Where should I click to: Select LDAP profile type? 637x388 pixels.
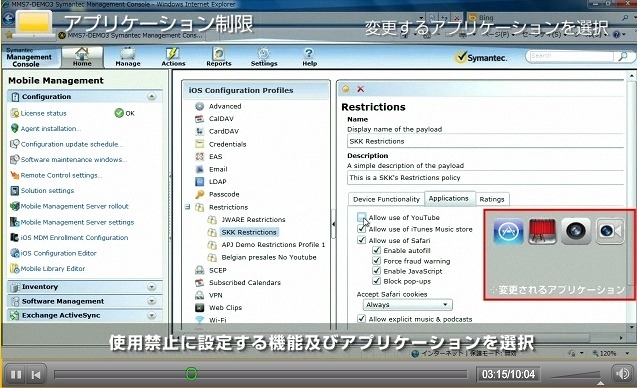[217, 182]
